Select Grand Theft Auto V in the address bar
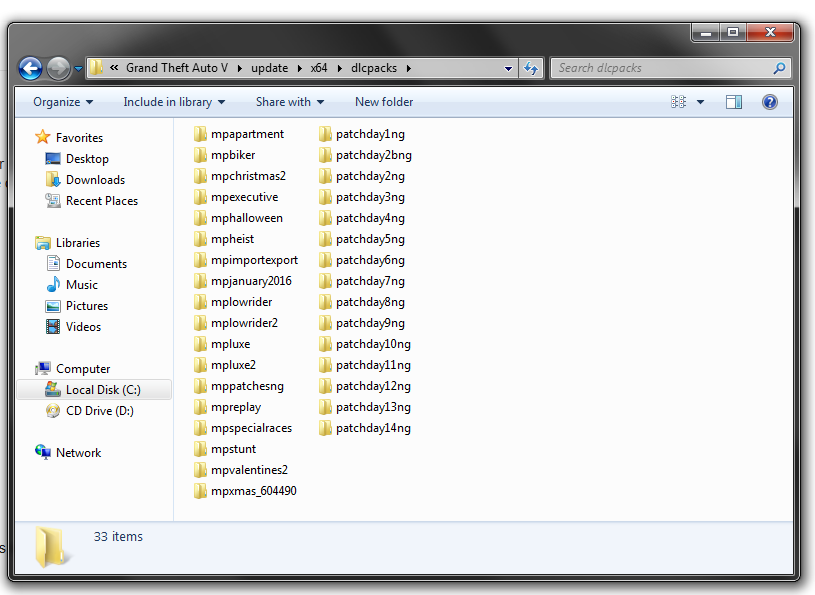The width and height of the screenshot is (815, 595). tap(177, 68)
